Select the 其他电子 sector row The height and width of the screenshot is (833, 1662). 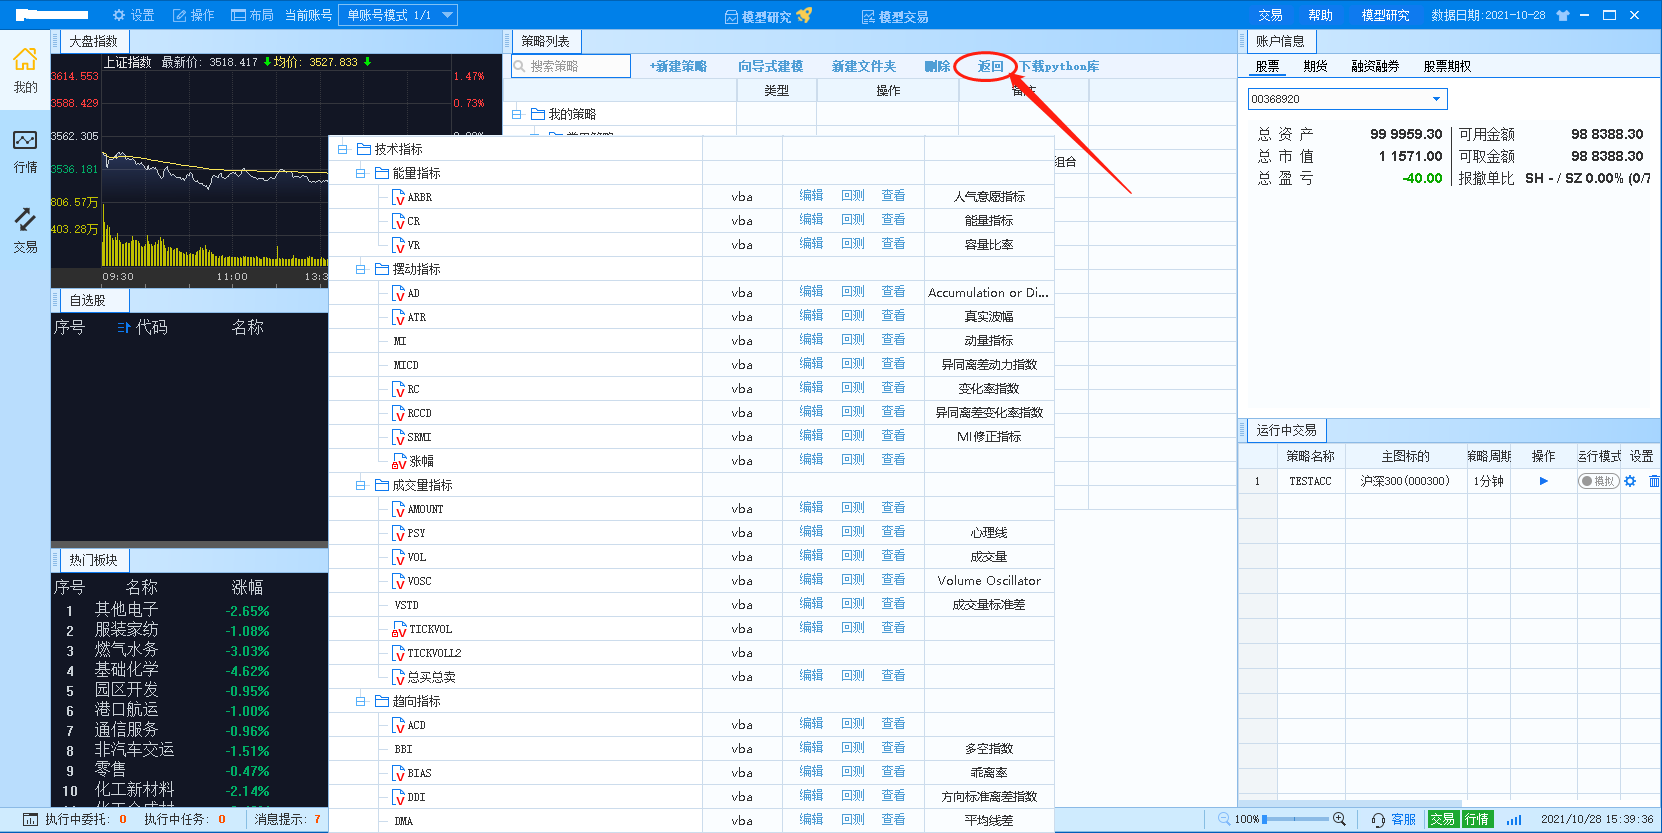(189, 610)
